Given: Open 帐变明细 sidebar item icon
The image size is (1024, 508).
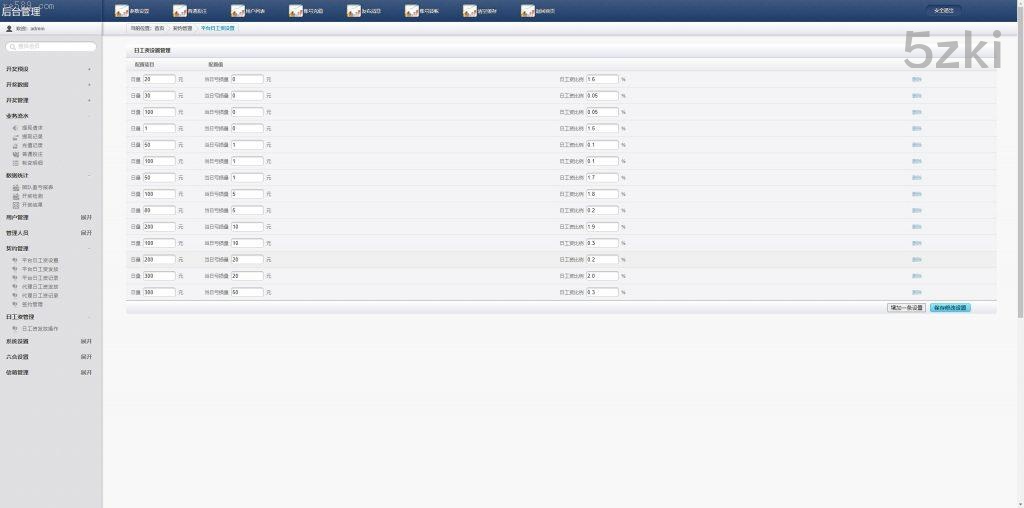Looking at the screenshot, I should pos(16,163).
